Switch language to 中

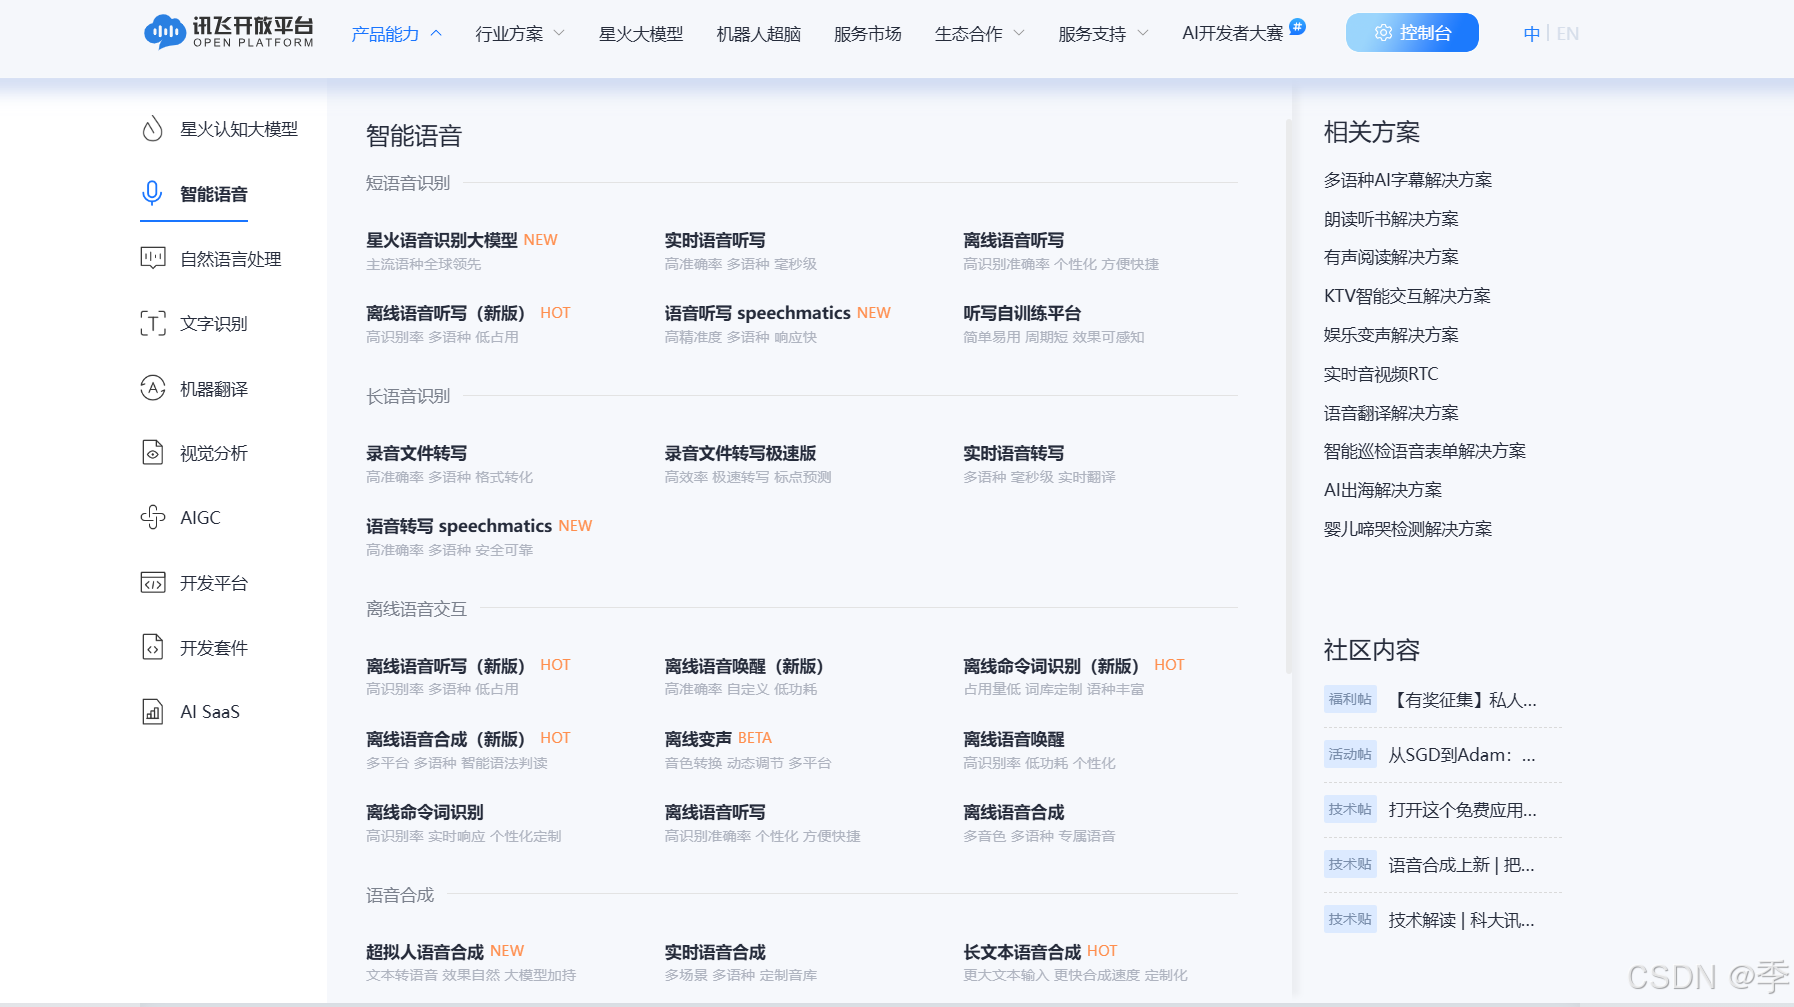(1531, 34)
